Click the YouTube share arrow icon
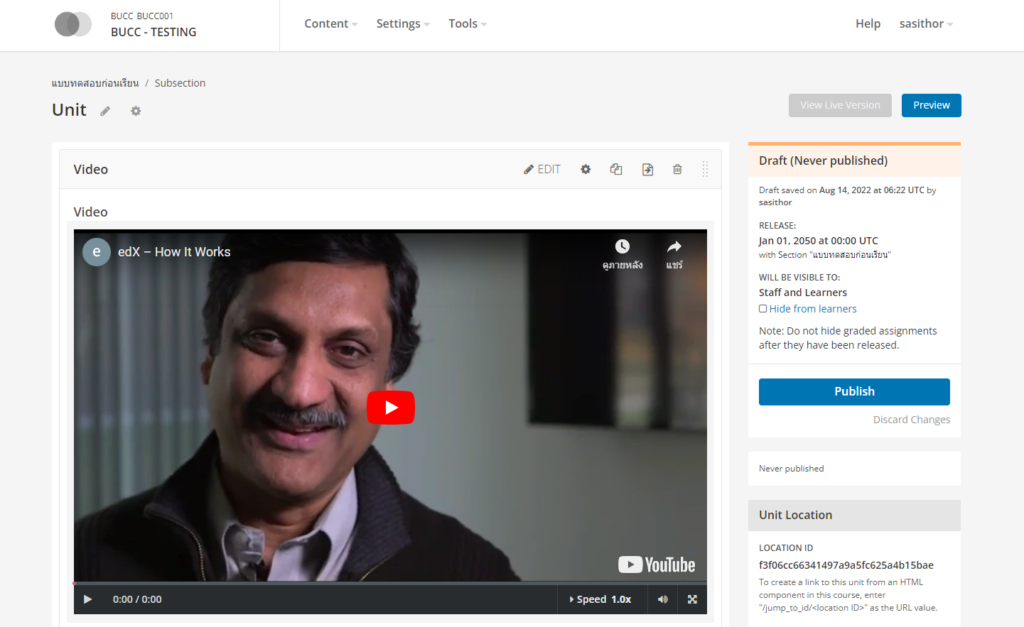The height and width of the screenshot is (627, 1024). pyautogui.click(x=674, y=247)
